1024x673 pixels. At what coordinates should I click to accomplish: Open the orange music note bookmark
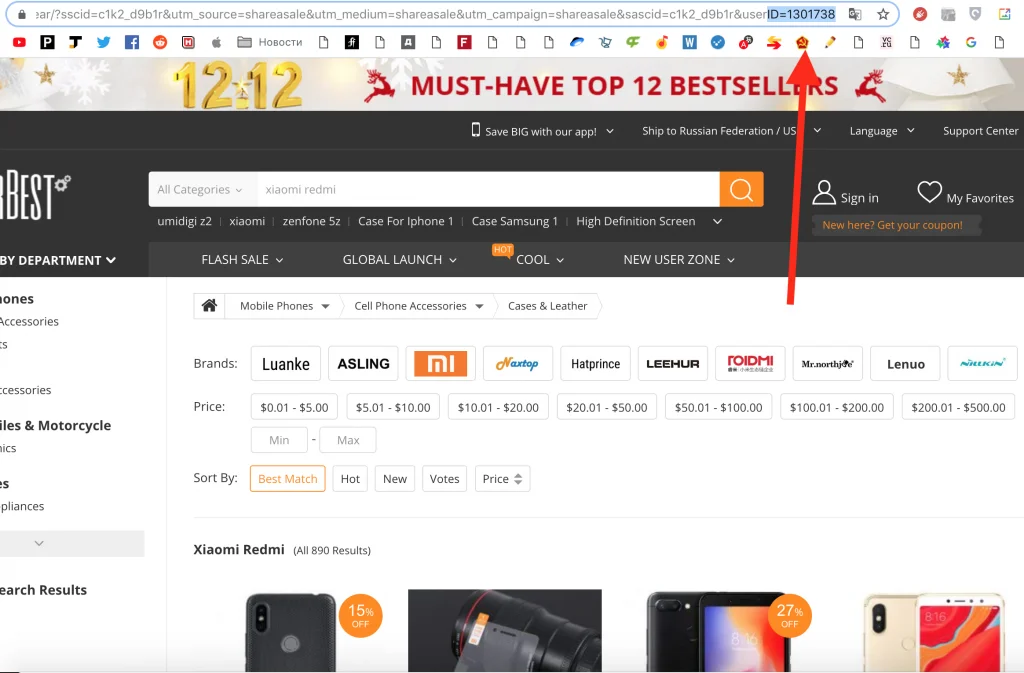[662, 42]
